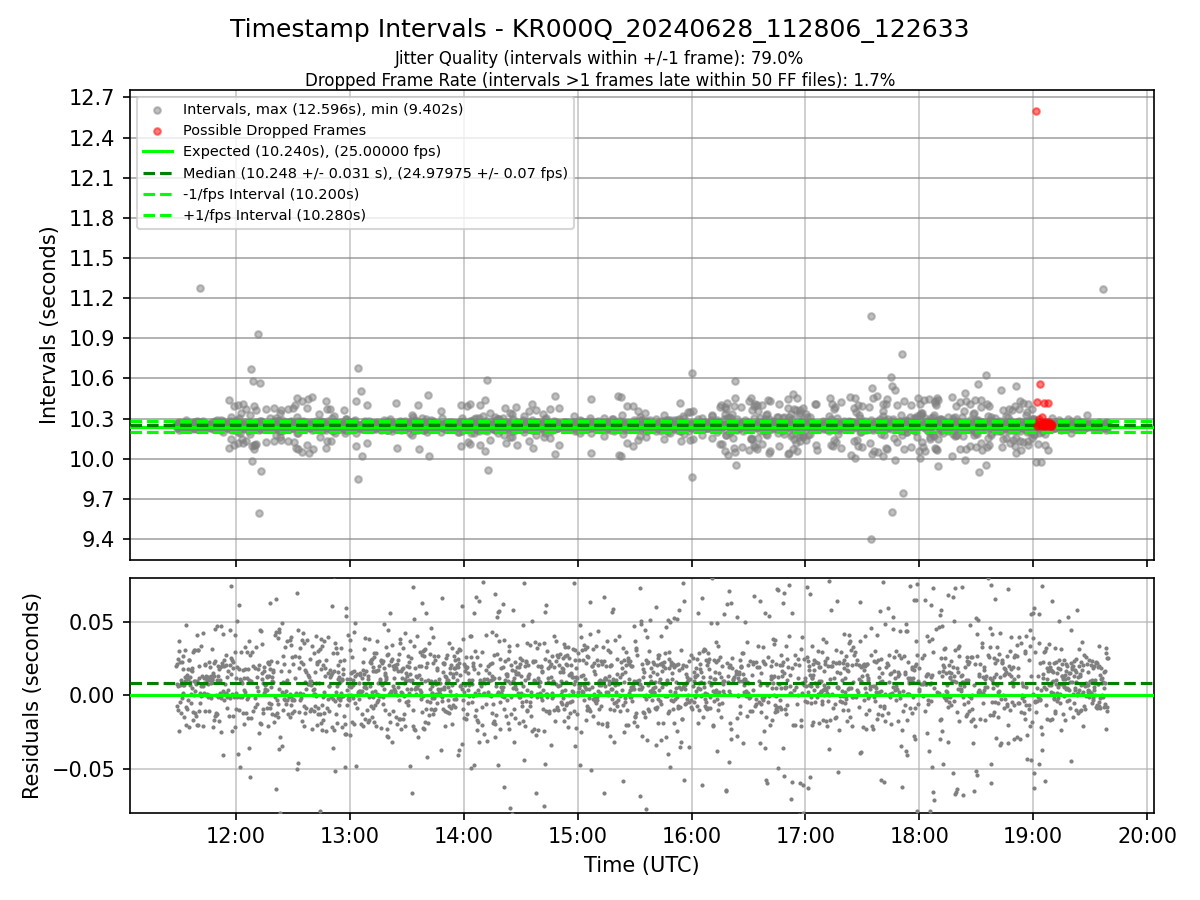
Task: Click the 'Dropped Frame Rate' subtitle line showing 1.7%
Action: point(599,79)
